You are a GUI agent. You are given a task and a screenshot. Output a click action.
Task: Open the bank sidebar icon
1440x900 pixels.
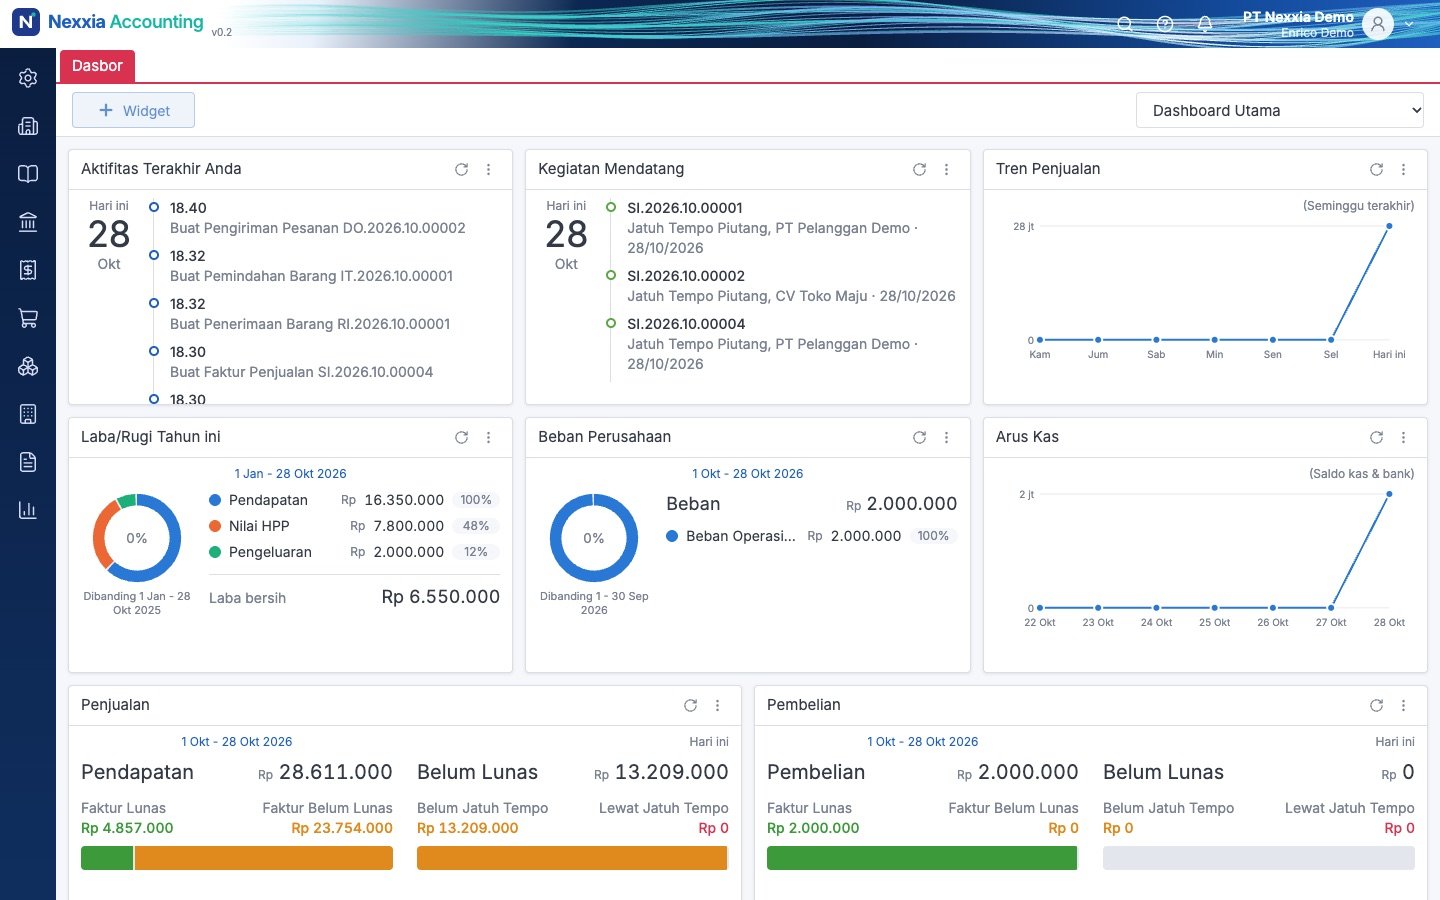[28, 222]
